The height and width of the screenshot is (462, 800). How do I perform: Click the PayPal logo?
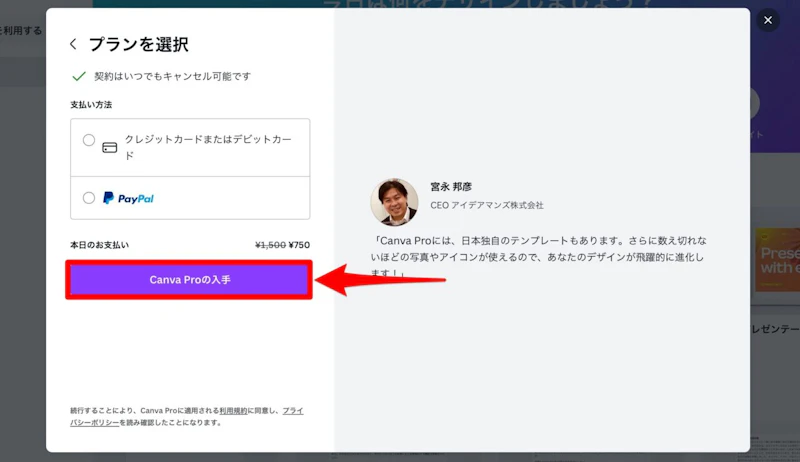click(128, 198)
